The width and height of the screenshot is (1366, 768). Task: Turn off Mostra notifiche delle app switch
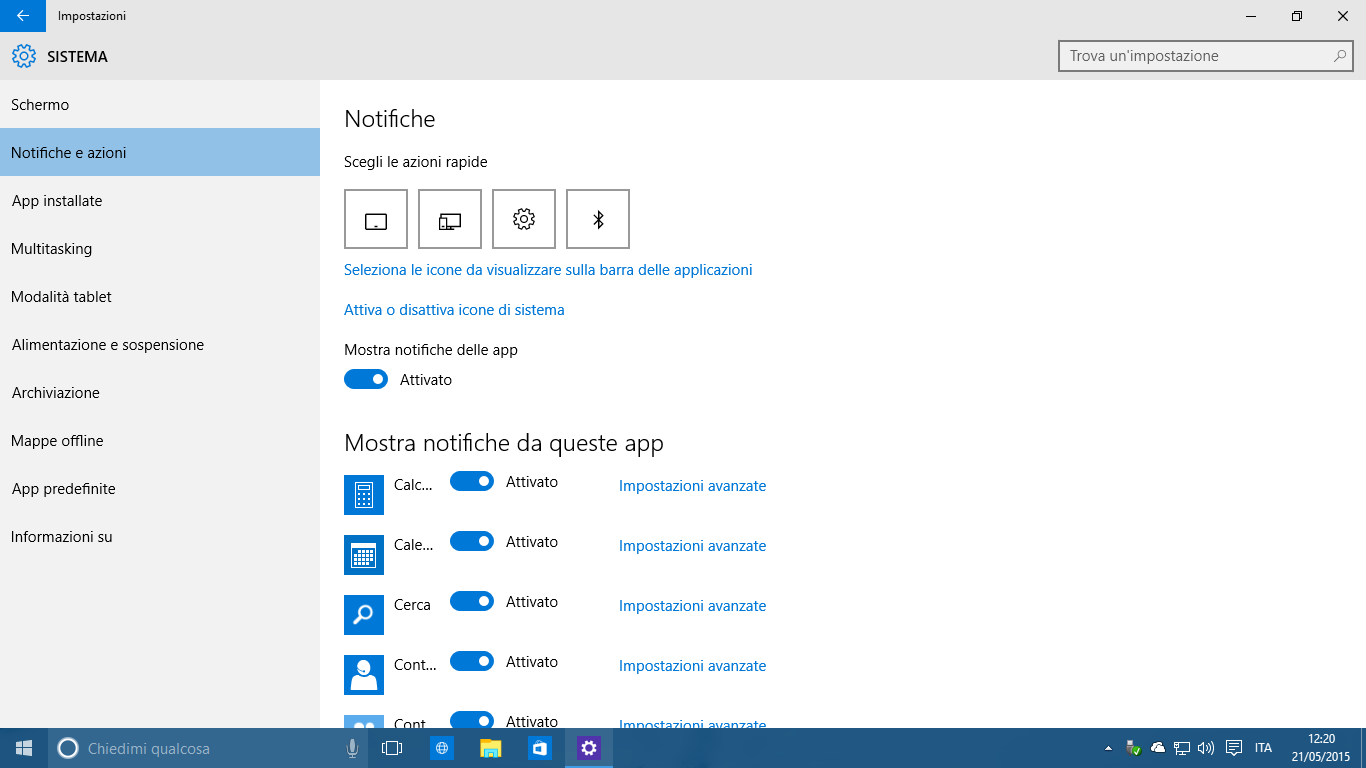pyautogui.click(x=366, y=380)
